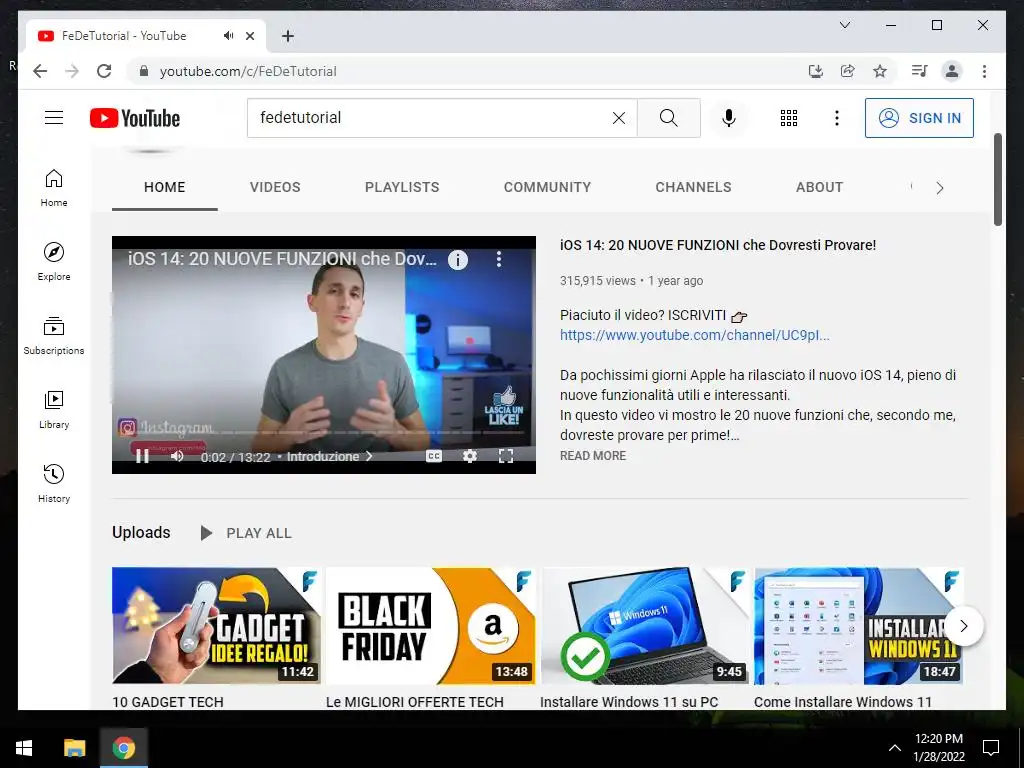
Task: Open Chrome three-dot menu
Action: pyautogui.click(x=984, y=71)
